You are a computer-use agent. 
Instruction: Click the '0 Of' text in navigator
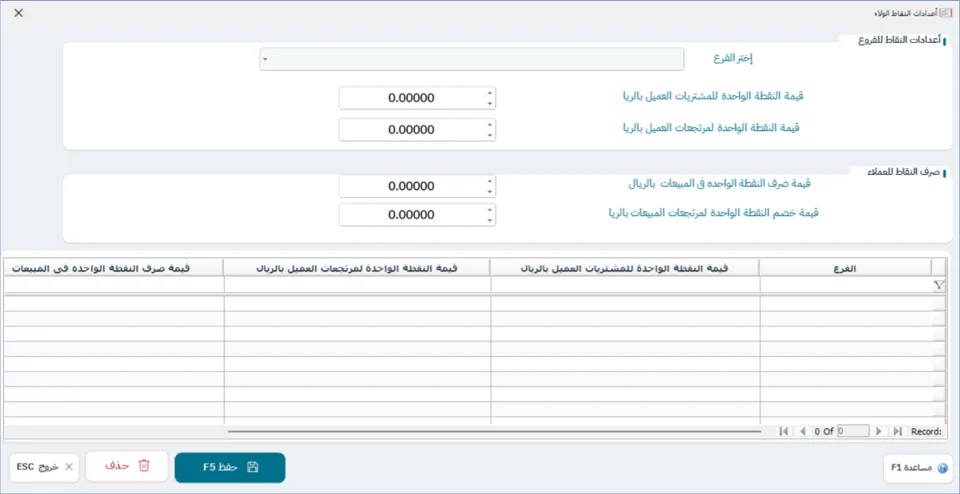[824, 432]
